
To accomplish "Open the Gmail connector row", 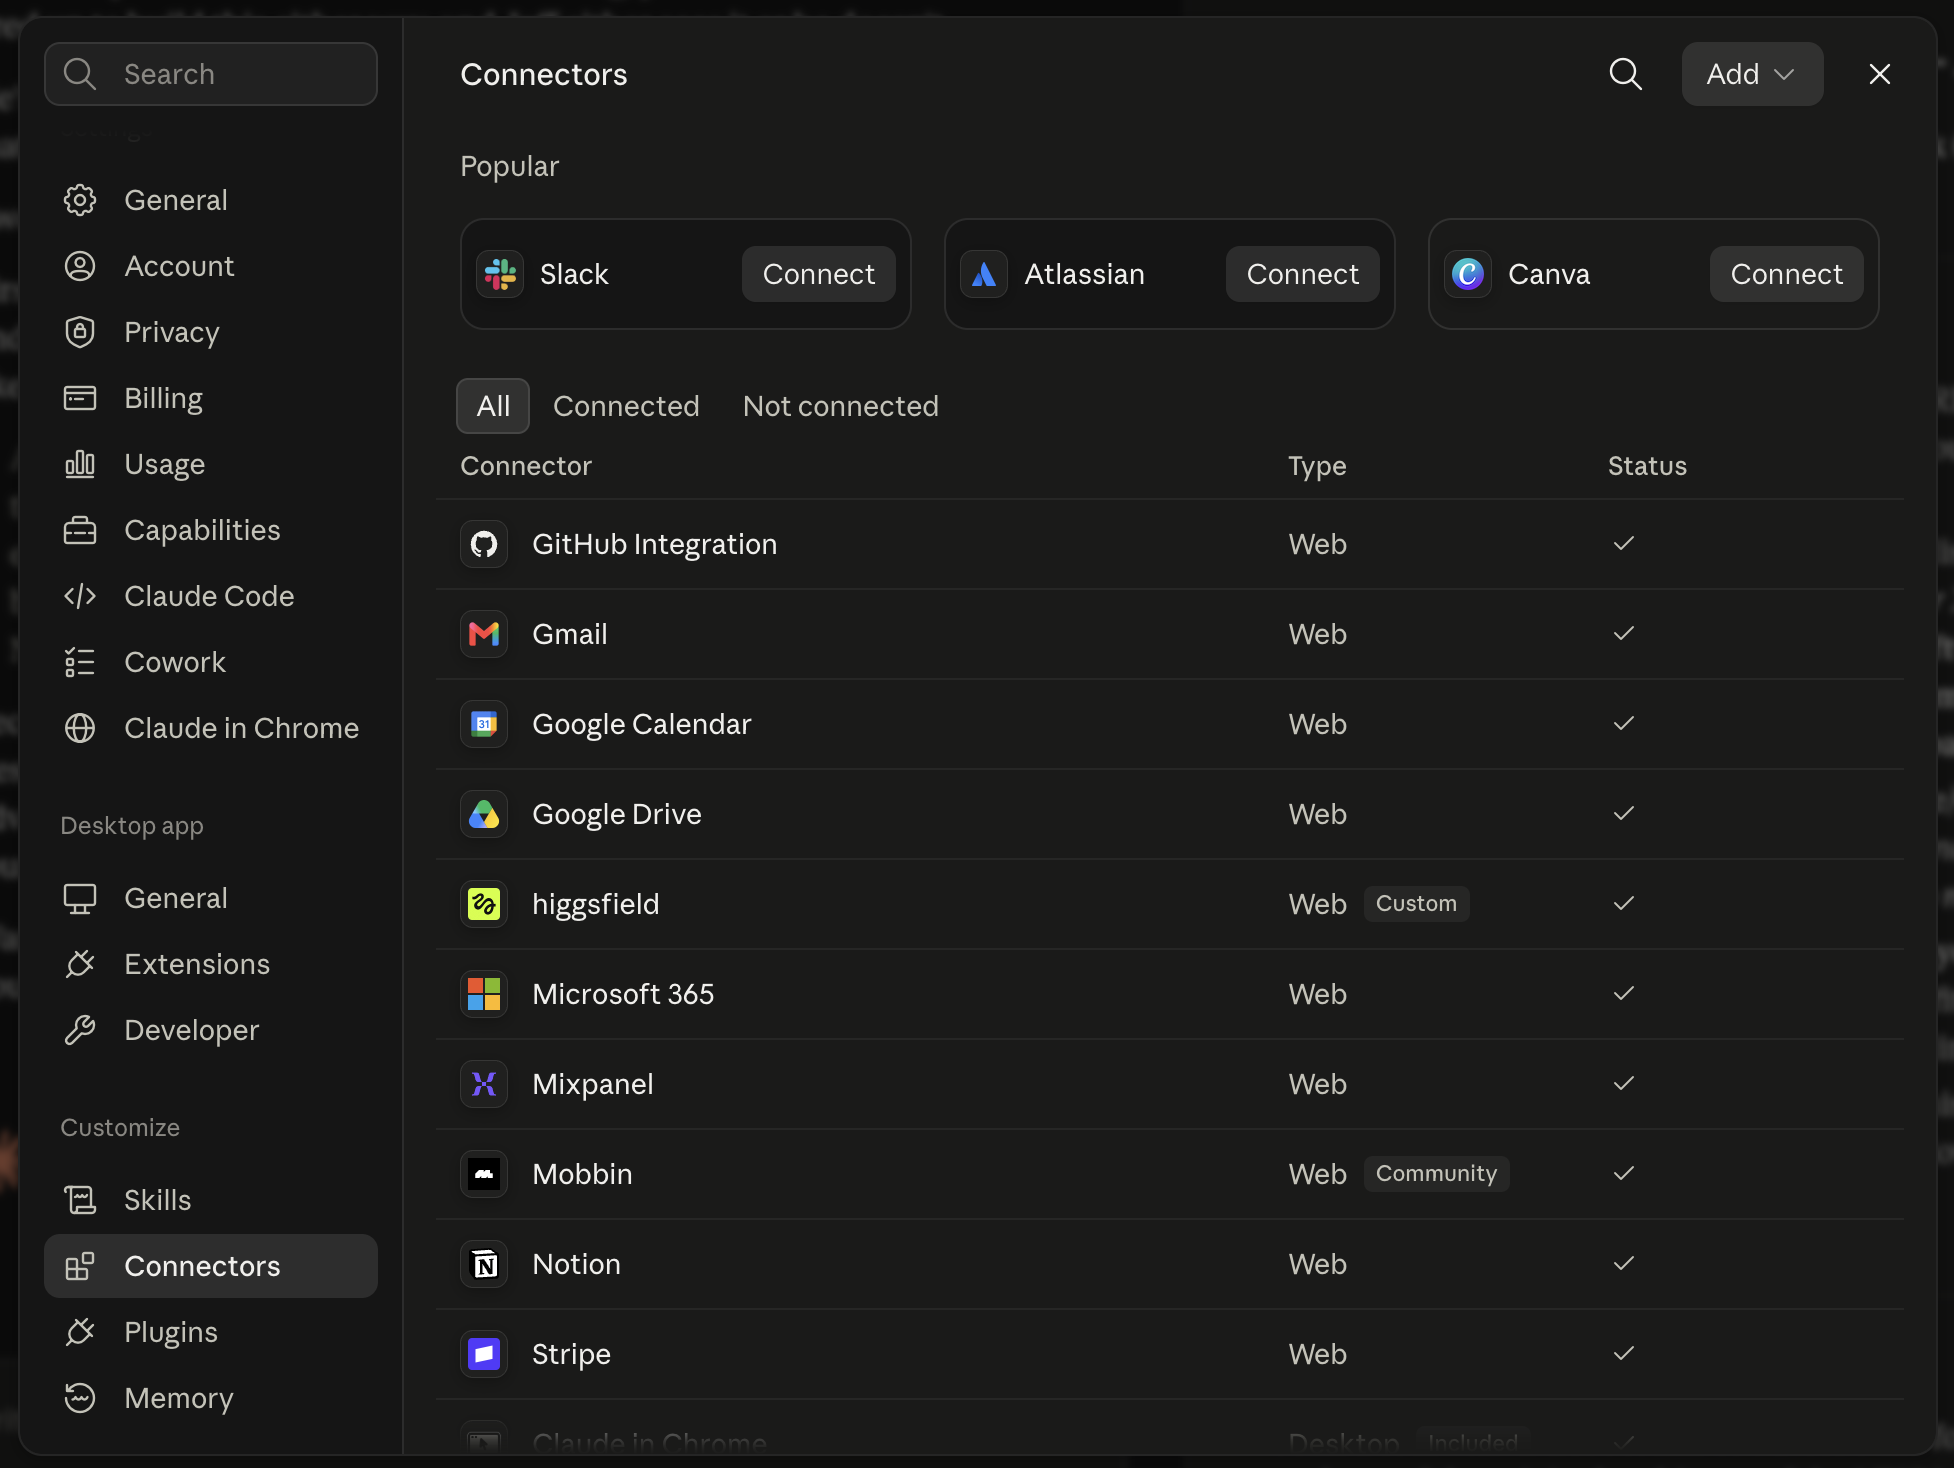I will (x=1170, y=634).
